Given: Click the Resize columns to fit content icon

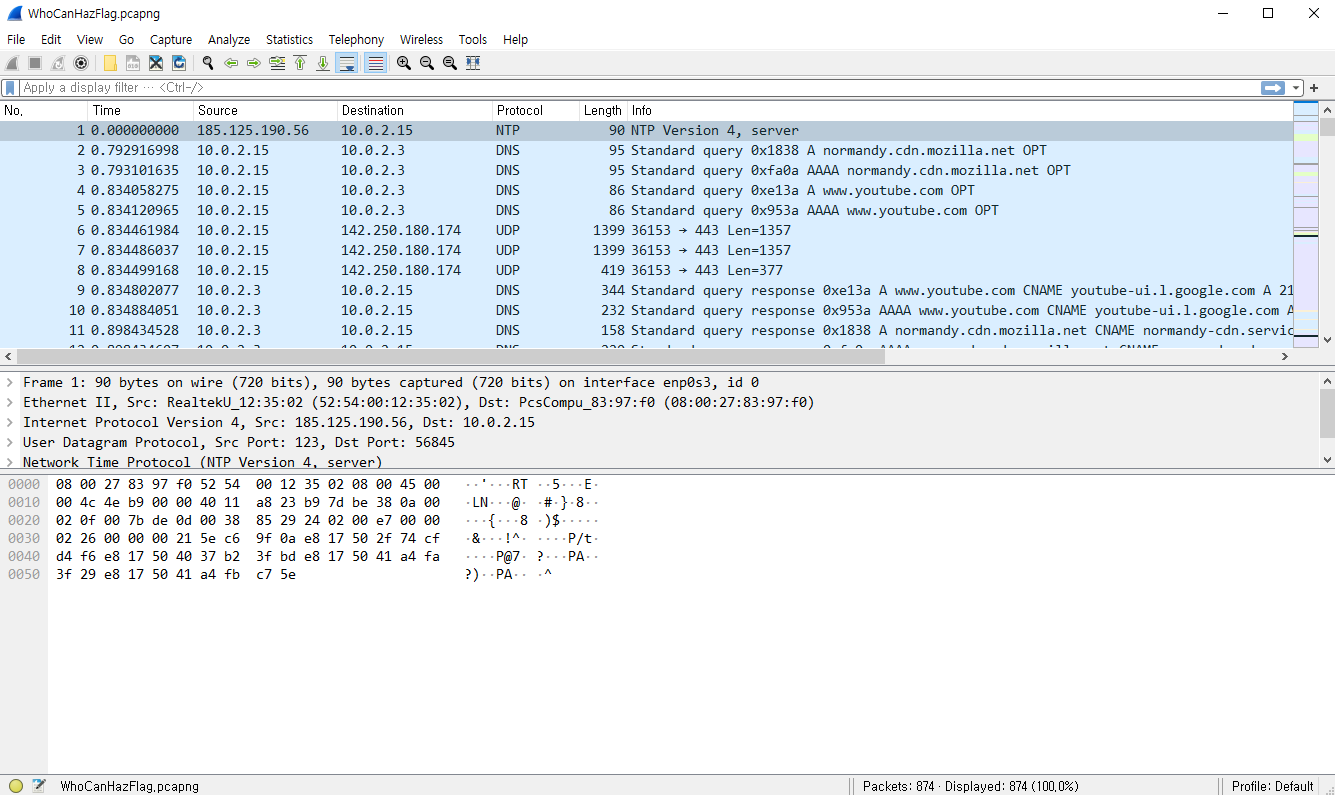Looking at the screenshot, I should pos(473,63).
